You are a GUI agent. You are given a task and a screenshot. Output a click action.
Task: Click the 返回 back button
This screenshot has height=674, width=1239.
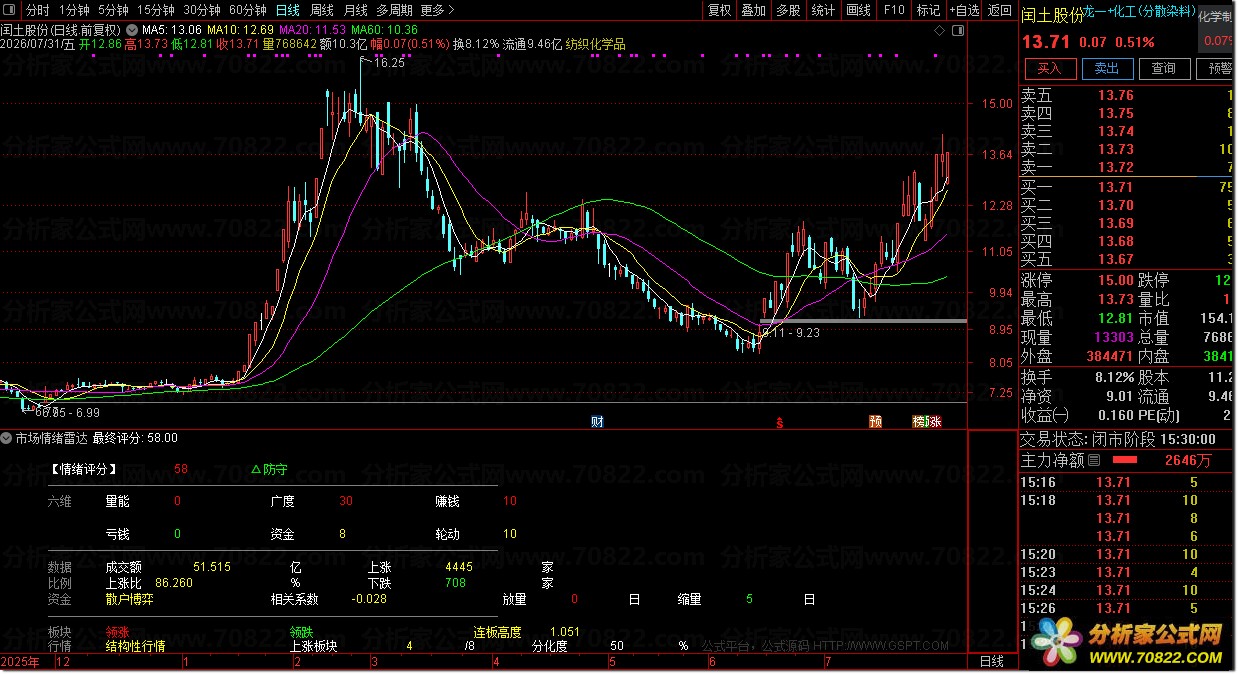tap(999, 10)
